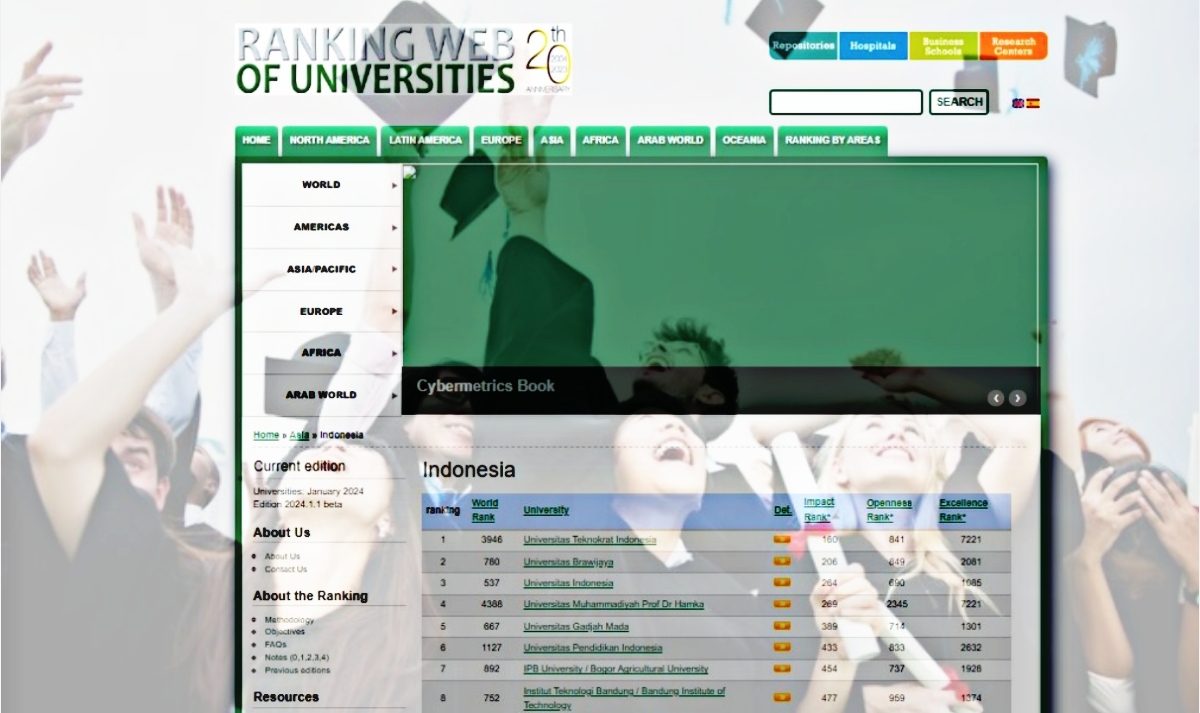The height and width of the screenshot is (713, 1200).
Task: Open IPB University / Bogor Agricultural University link
Action: (x=615, y=669)
